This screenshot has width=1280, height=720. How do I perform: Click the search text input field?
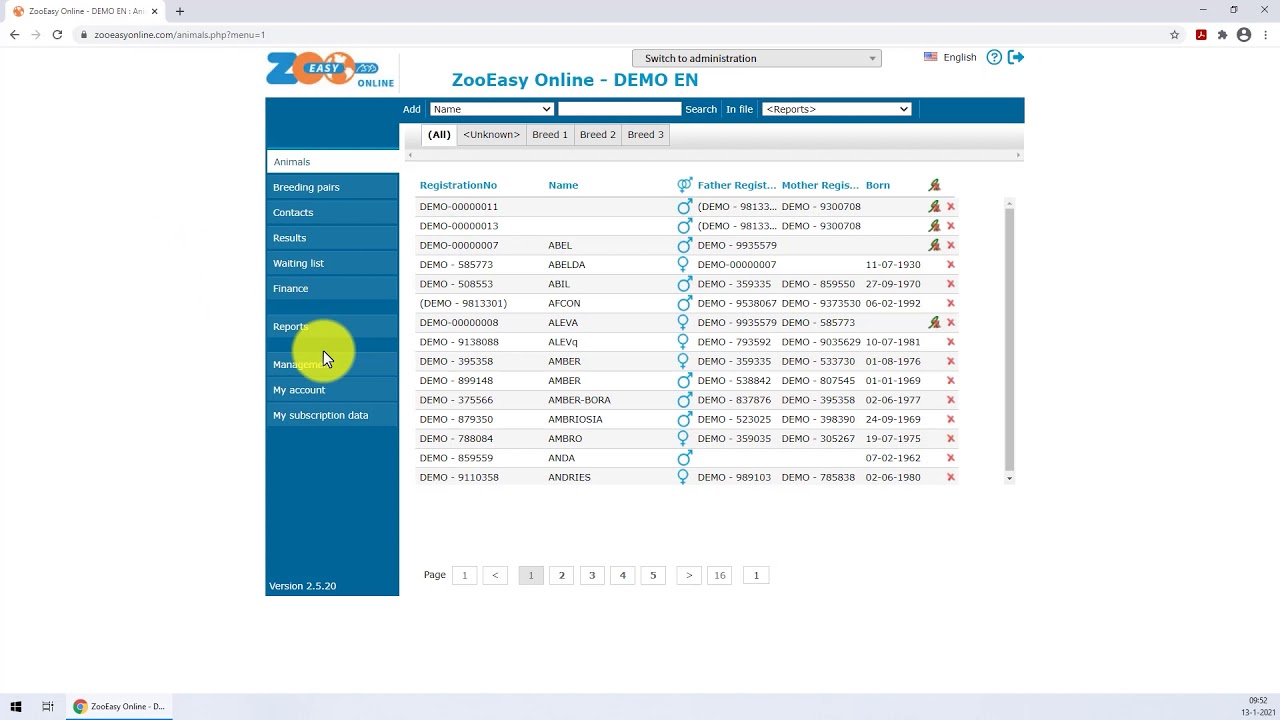[x=619, y=109]
